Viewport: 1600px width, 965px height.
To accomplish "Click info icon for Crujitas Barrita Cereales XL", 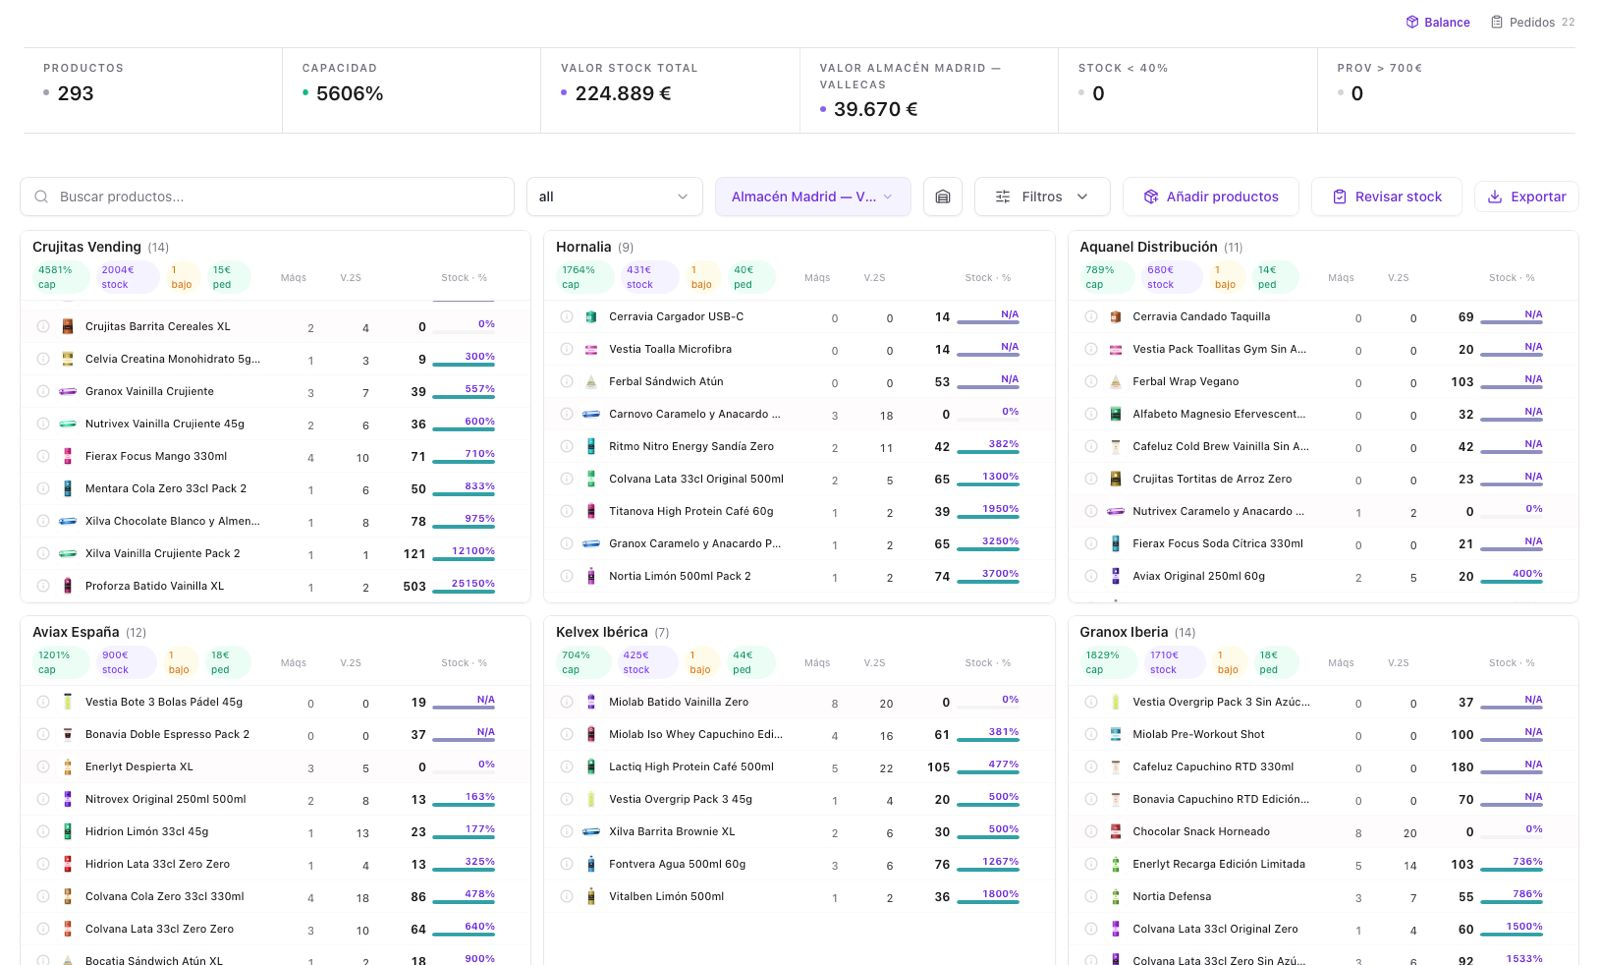I will pyautogui.click(x=43, y=327).
